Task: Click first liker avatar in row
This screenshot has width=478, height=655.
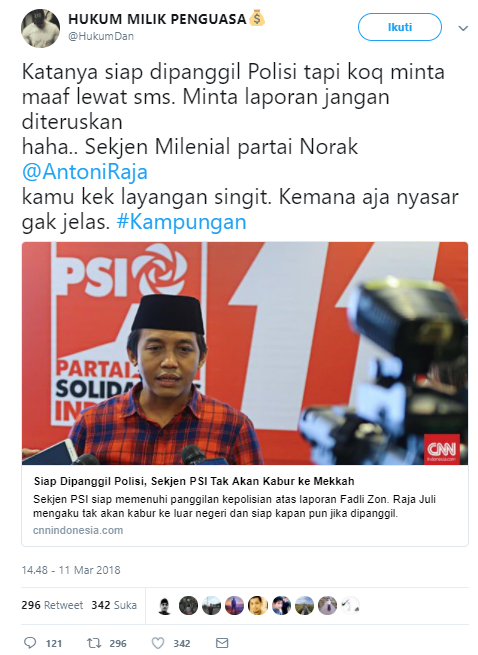Action: [165, 606]
